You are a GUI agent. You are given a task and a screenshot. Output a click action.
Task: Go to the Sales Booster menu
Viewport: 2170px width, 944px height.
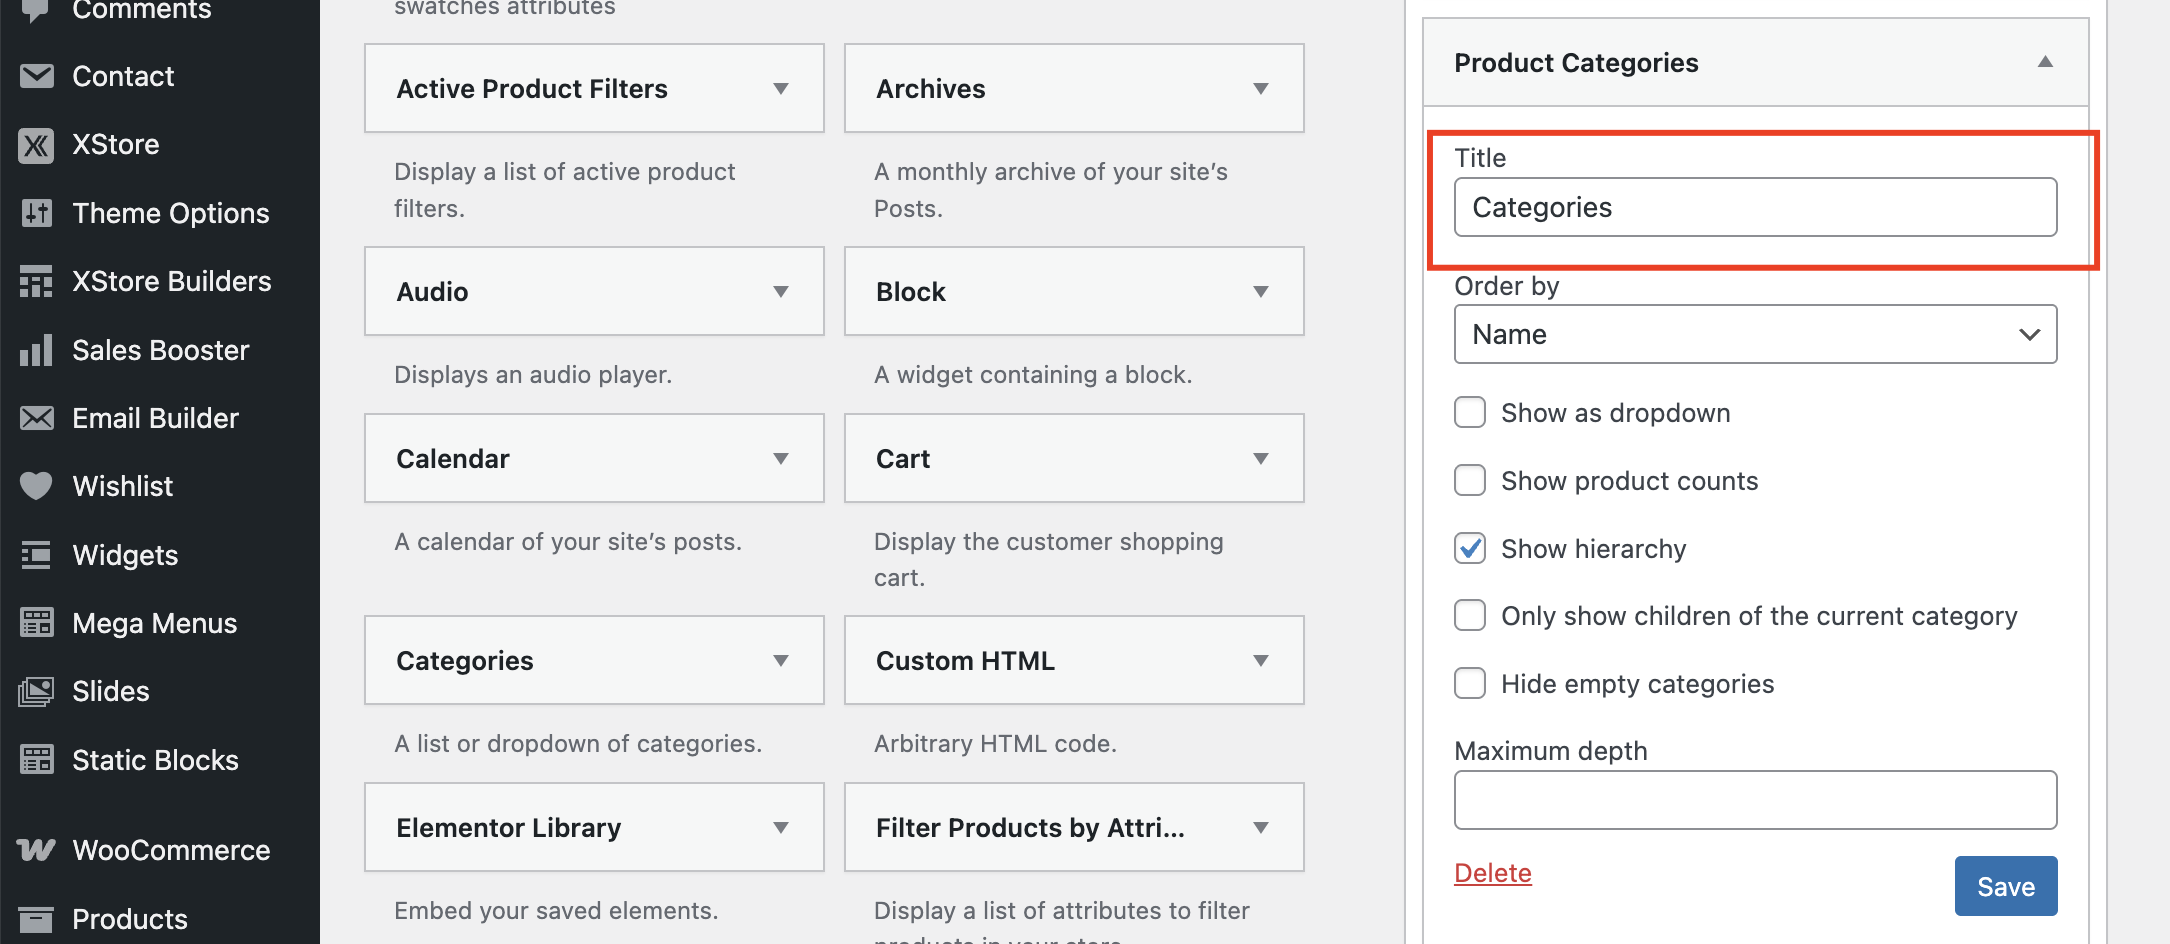[160, 350]
